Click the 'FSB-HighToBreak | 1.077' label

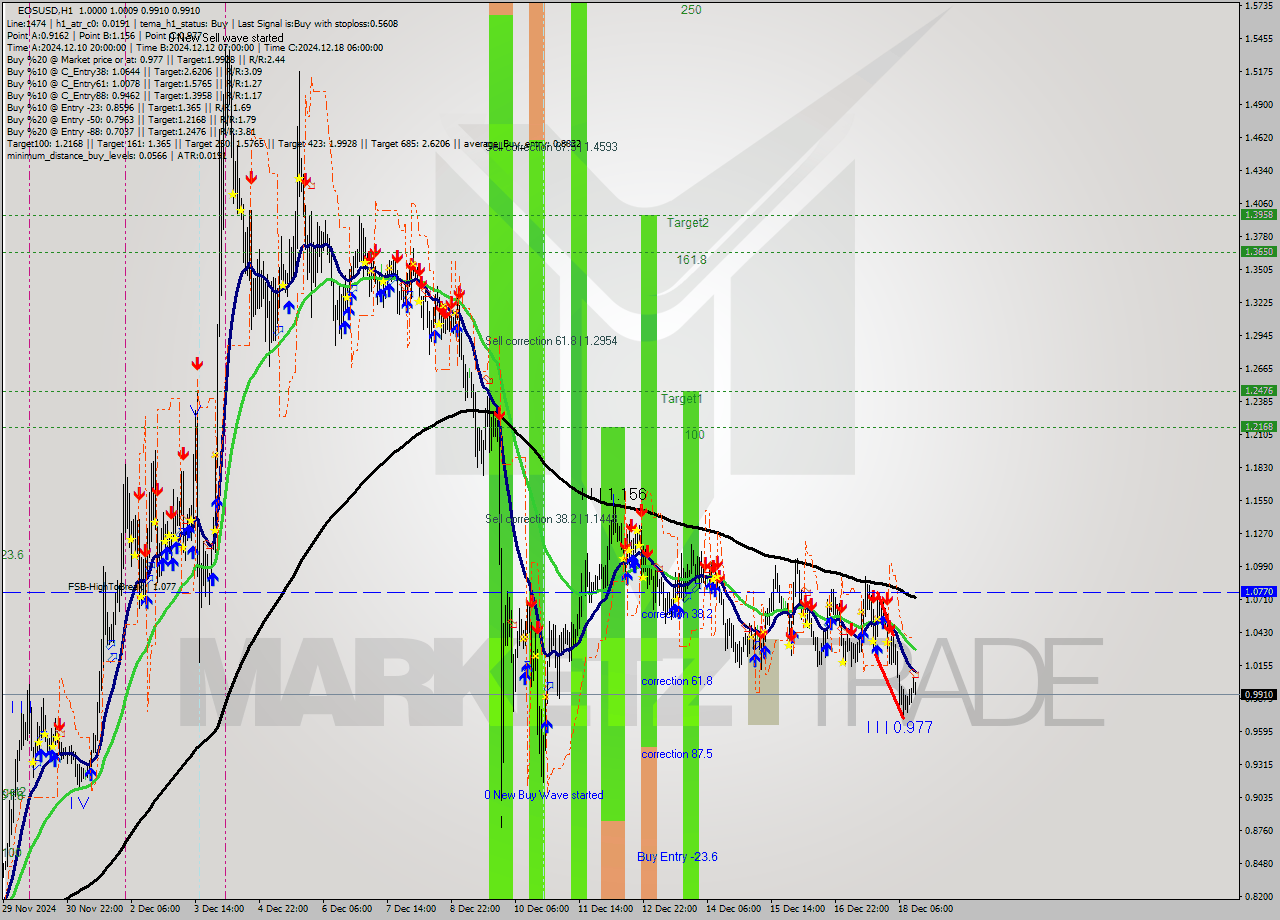(x=122, y=587)
